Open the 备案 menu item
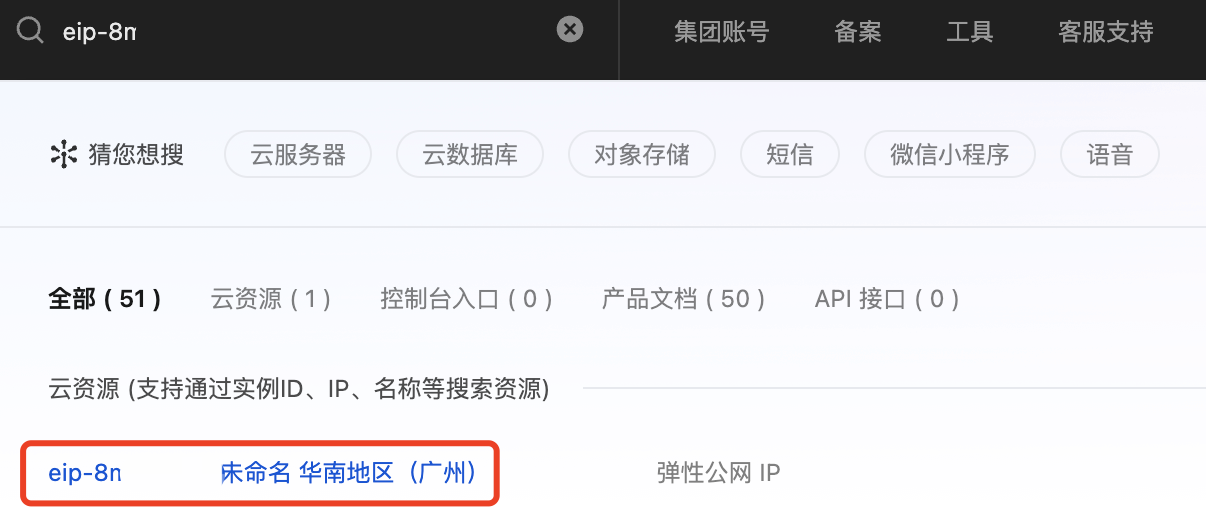This screenshot has height=524, width=1206. [x=857, y=32]
